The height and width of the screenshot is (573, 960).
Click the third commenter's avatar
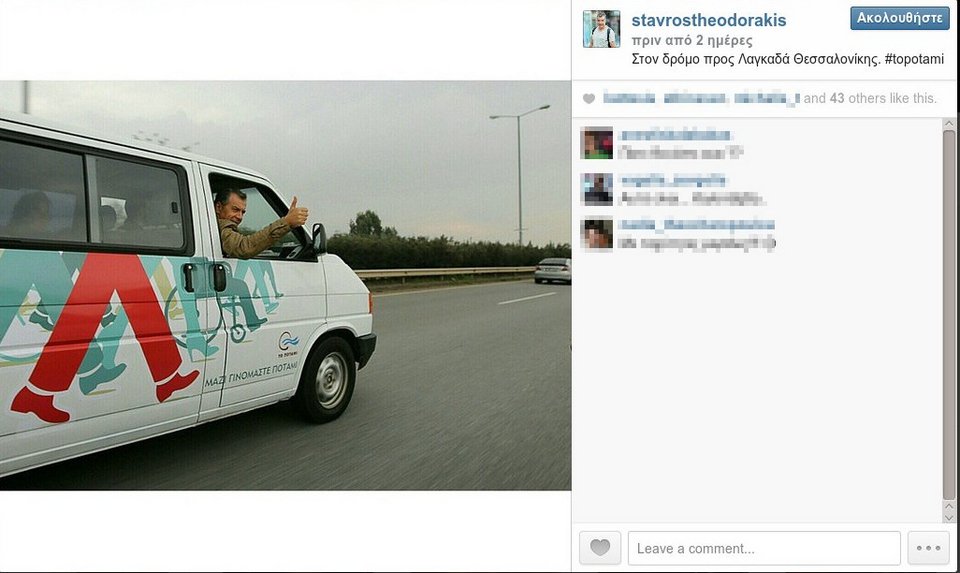[x=596, y=233]
